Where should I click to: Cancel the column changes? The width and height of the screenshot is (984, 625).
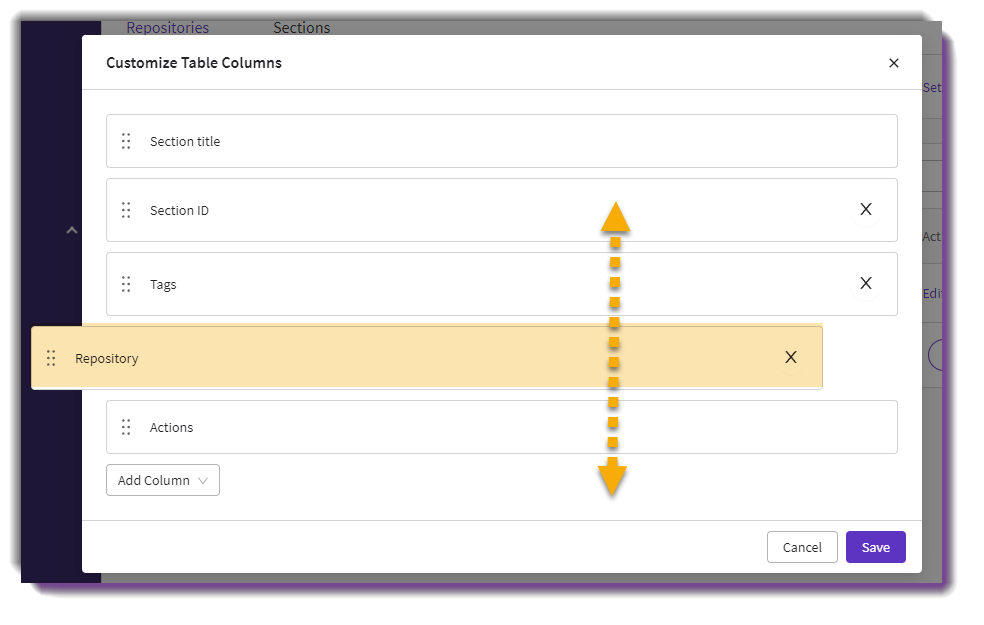(802, 547)
